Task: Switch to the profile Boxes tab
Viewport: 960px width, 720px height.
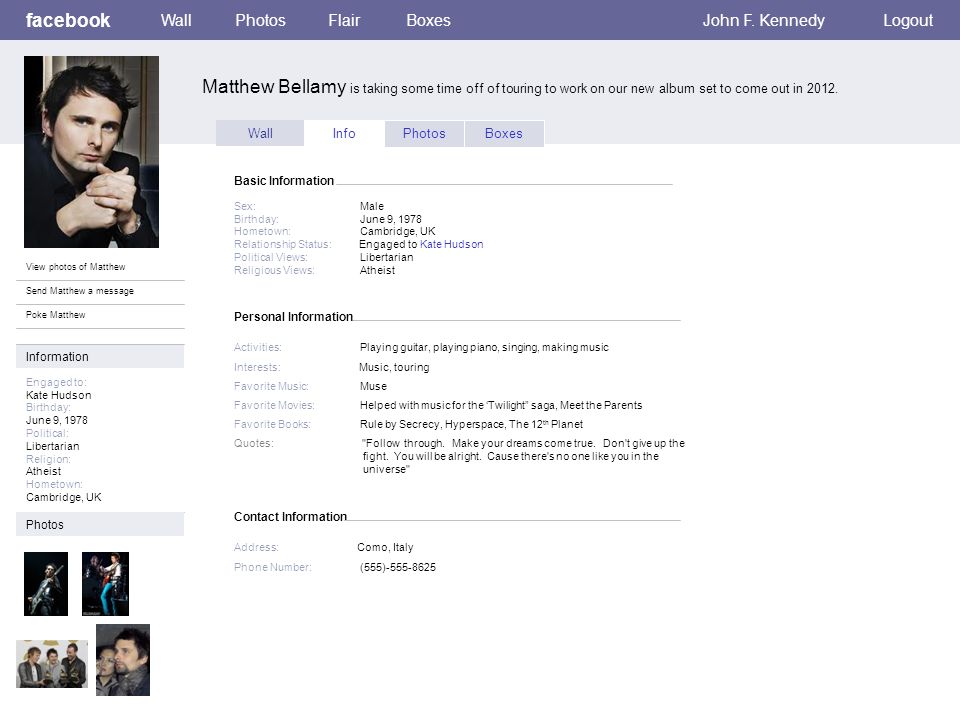Action: (504, 133)
